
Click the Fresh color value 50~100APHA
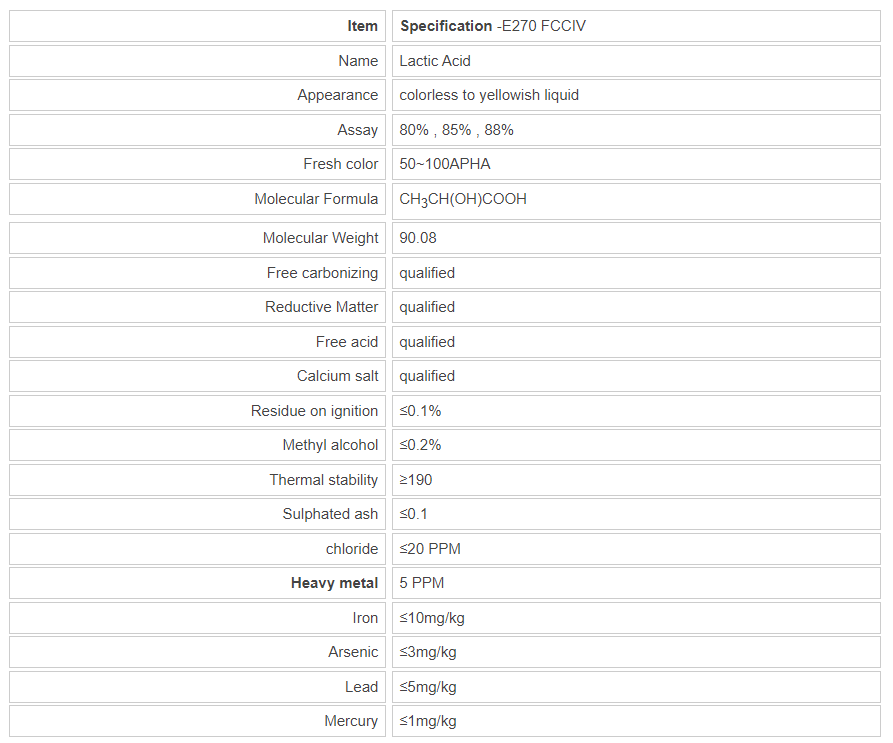point(445,164)
